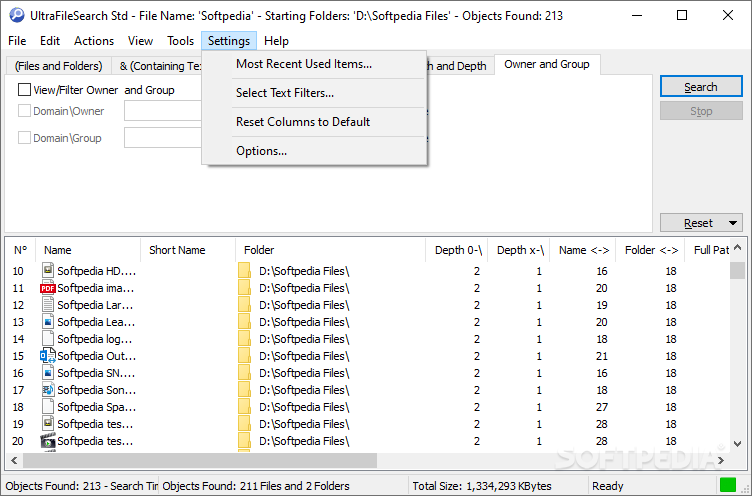Screen dimensions: 752x496
Task: Open the Tools menu
Action: [x=180, y=41]
